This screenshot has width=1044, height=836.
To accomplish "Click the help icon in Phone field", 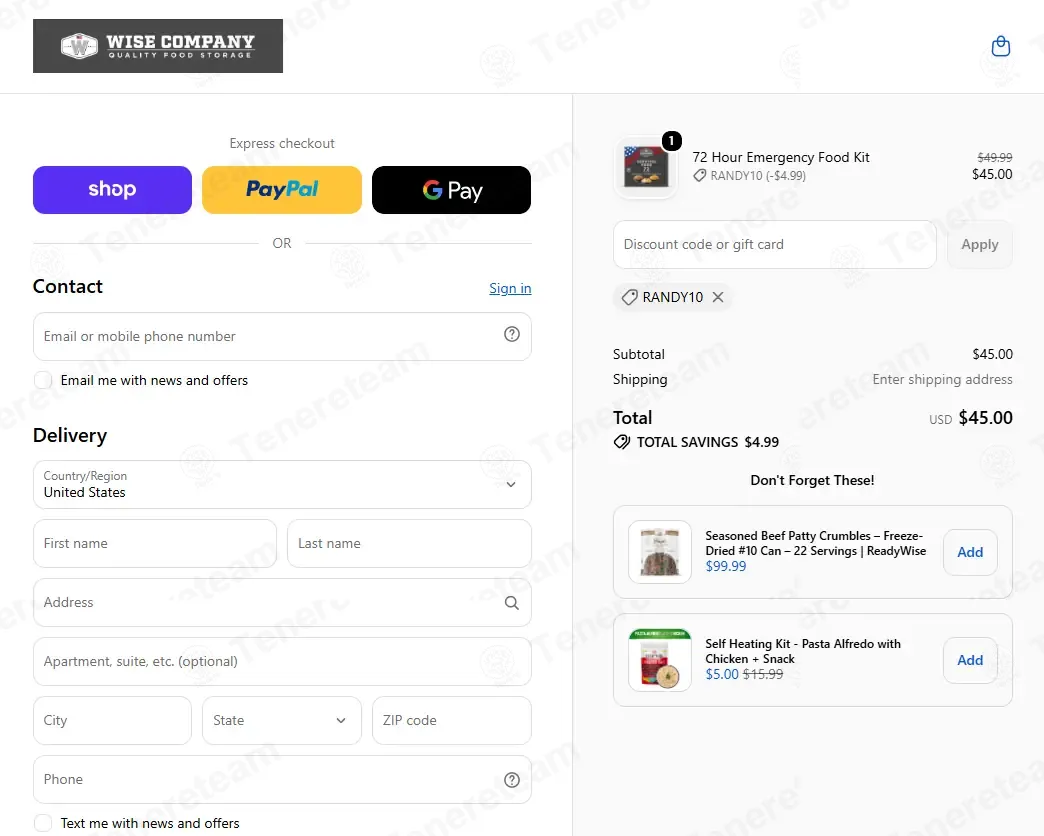I will click(511, 779).
